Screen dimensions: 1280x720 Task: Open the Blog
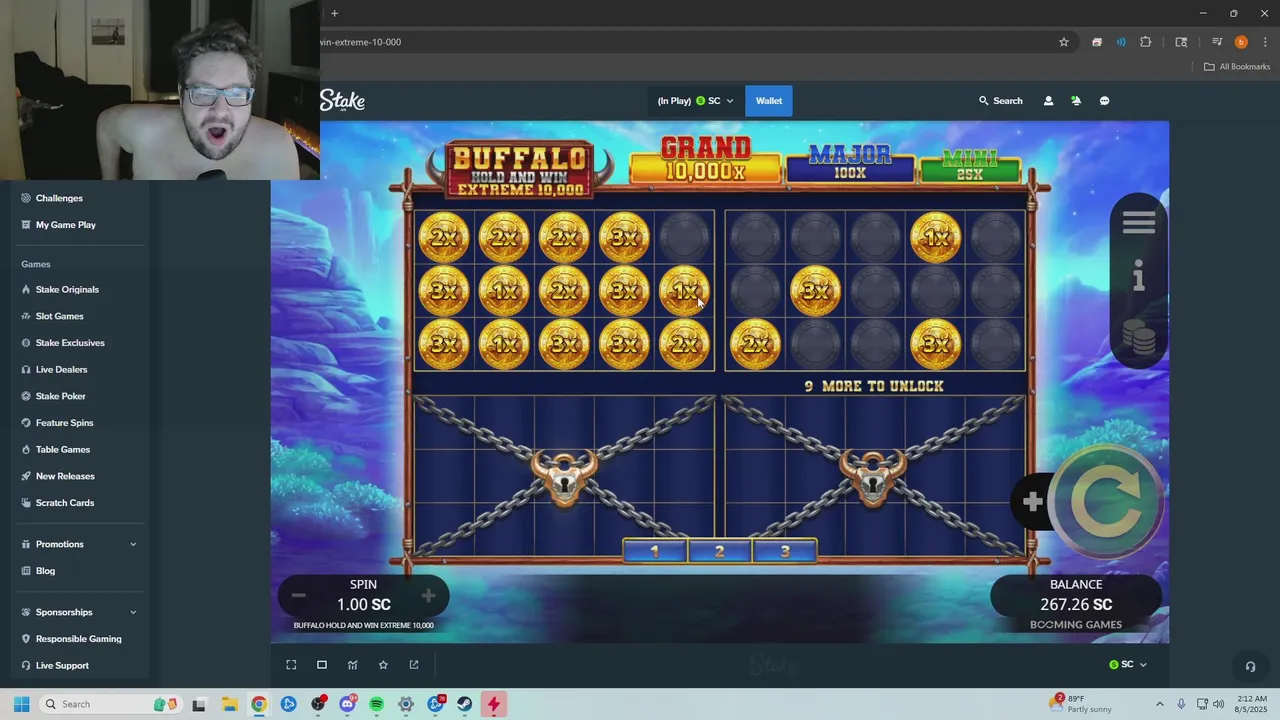[x=45, y=571]
